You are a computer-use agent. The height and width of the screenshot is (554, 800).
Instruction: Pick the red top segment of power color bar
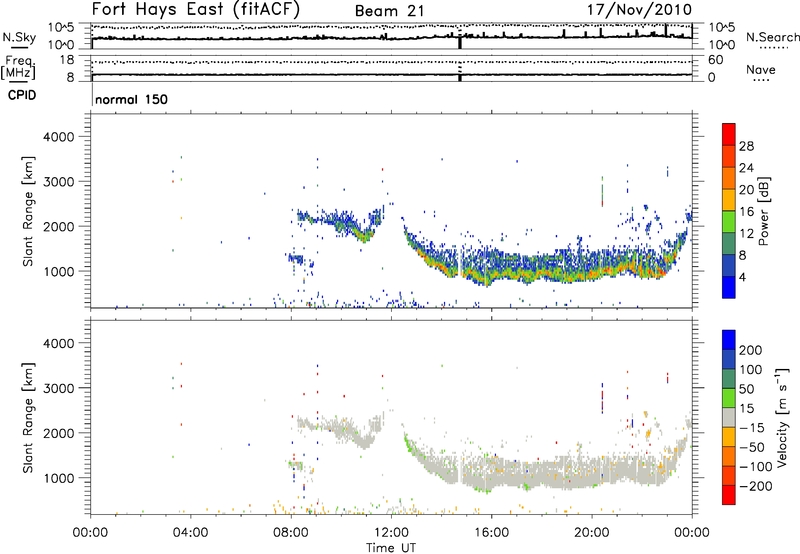(729, 135)
